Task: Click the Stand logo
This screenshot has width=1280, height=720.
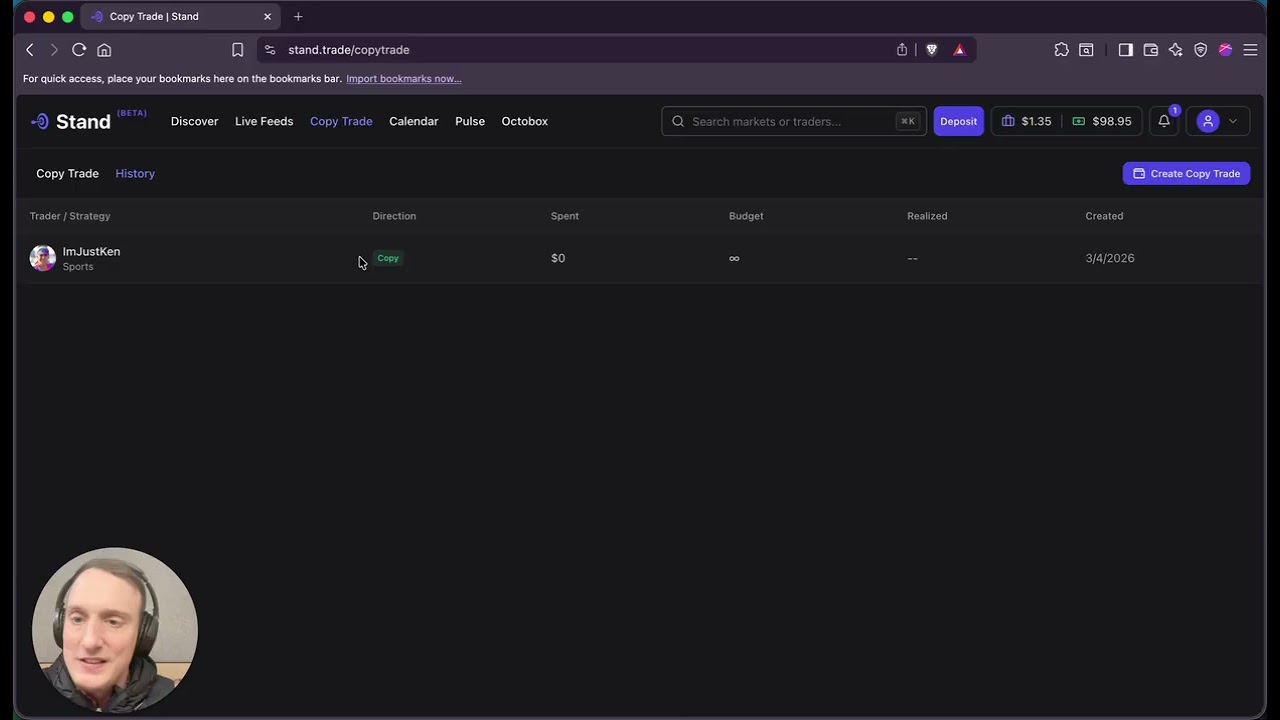Action: click(70, 121)
